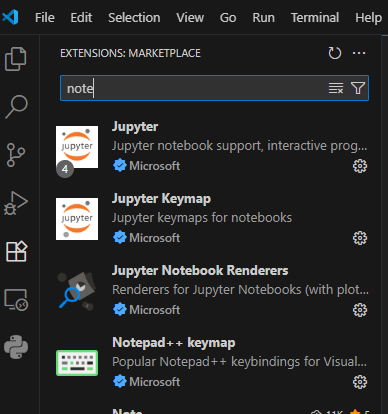Open the Explorer view in activity bar
The height and width of the screenshot is (414, 388).
click(x=16, y=59)
